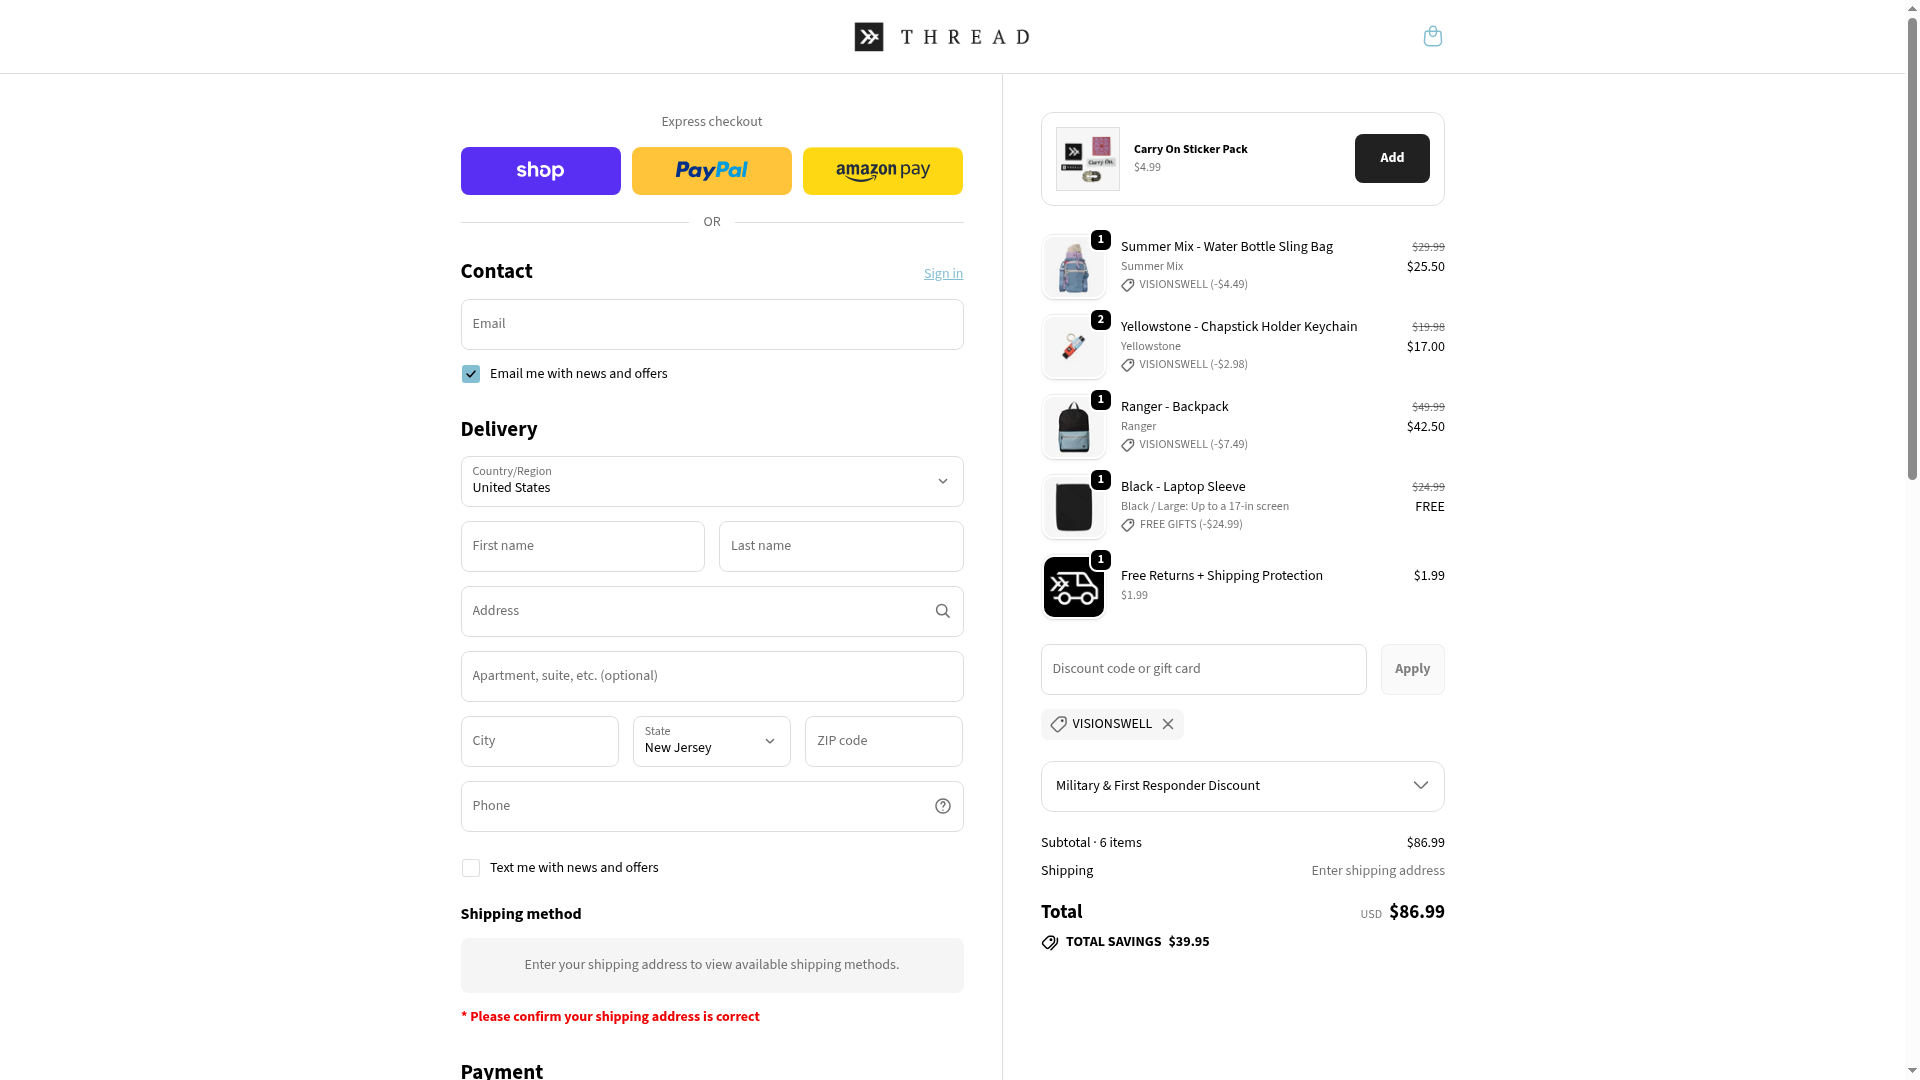Enable Text me with news and offers
Image resolution: width=1920 pixels, height=1080 pixels.
click(471, 868)
